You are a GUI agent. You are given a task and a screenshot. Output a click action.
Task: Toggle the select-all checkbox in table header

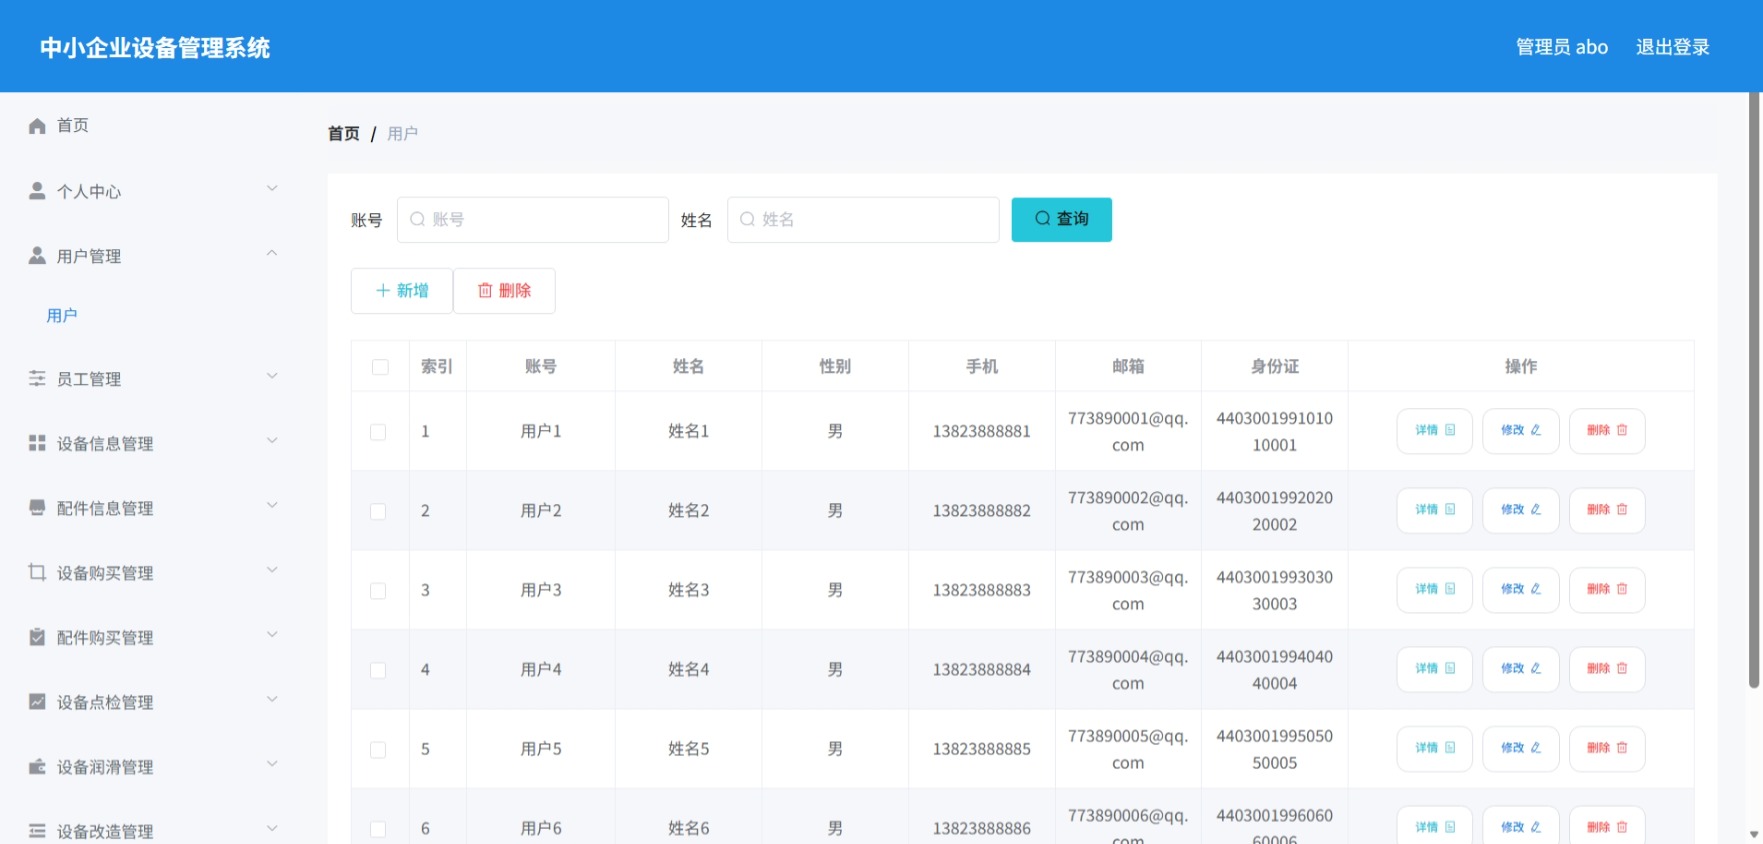(380, 367)
